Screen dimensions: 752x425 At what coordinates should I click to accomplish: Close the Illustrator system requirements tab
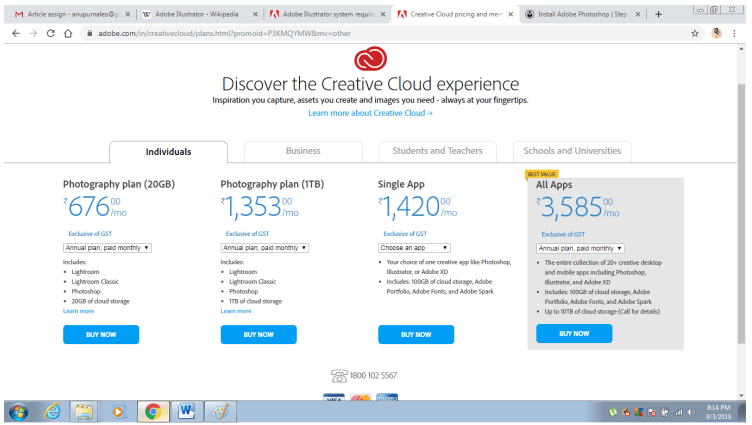pos(383,14)
